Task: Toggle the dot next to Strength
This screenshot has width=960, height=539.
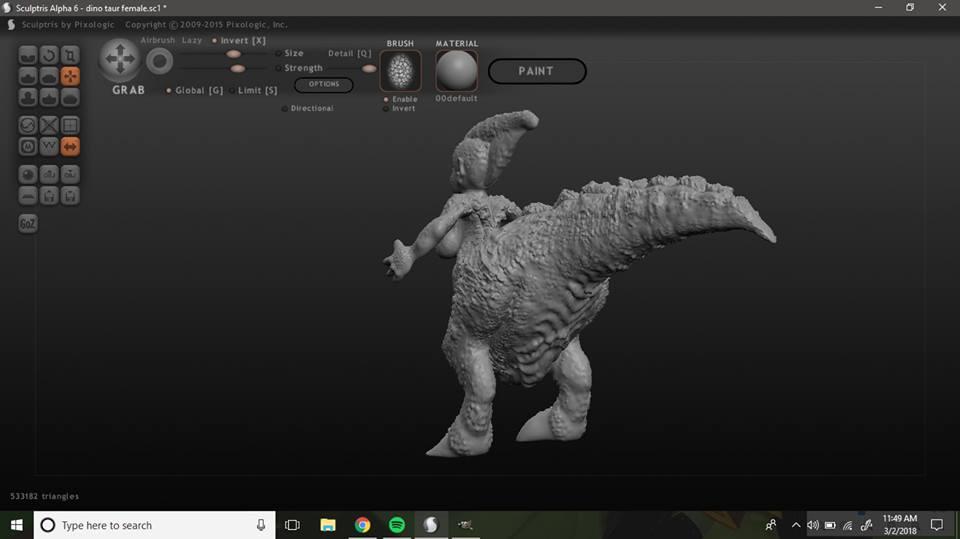Action: click(279, 68)
